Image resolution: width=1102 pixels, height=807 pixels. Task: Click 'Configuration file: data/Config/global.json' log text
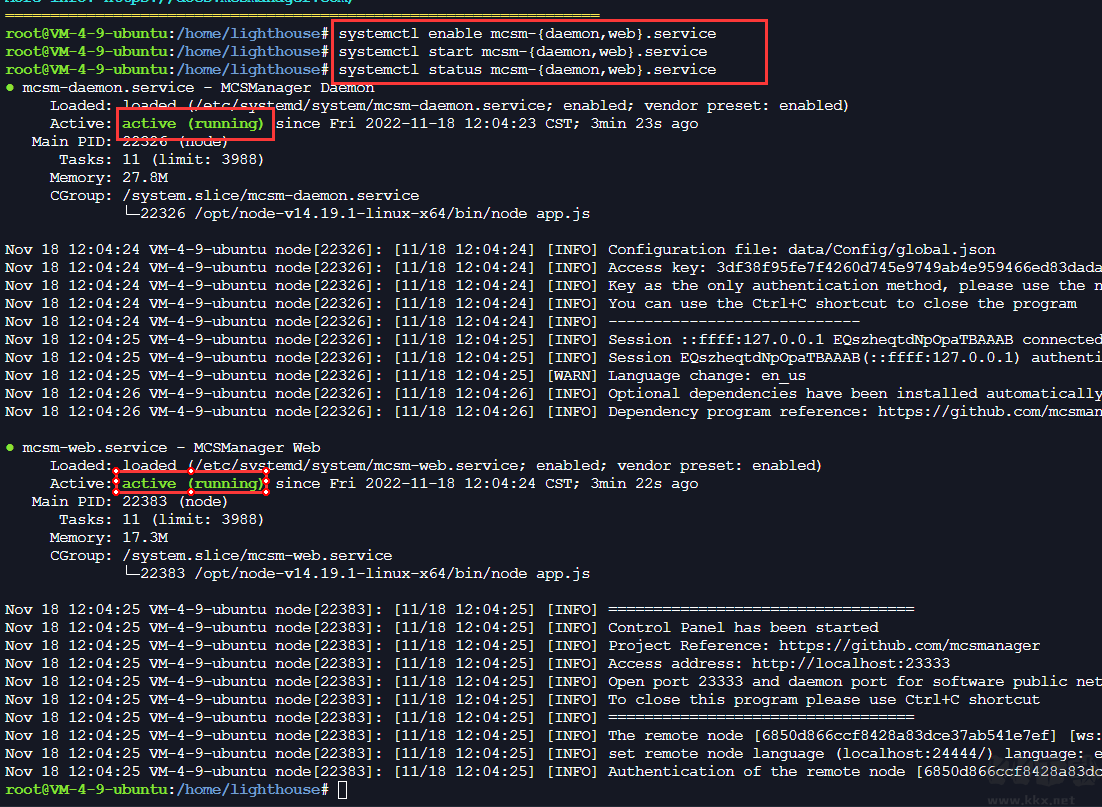pos(801,250)
